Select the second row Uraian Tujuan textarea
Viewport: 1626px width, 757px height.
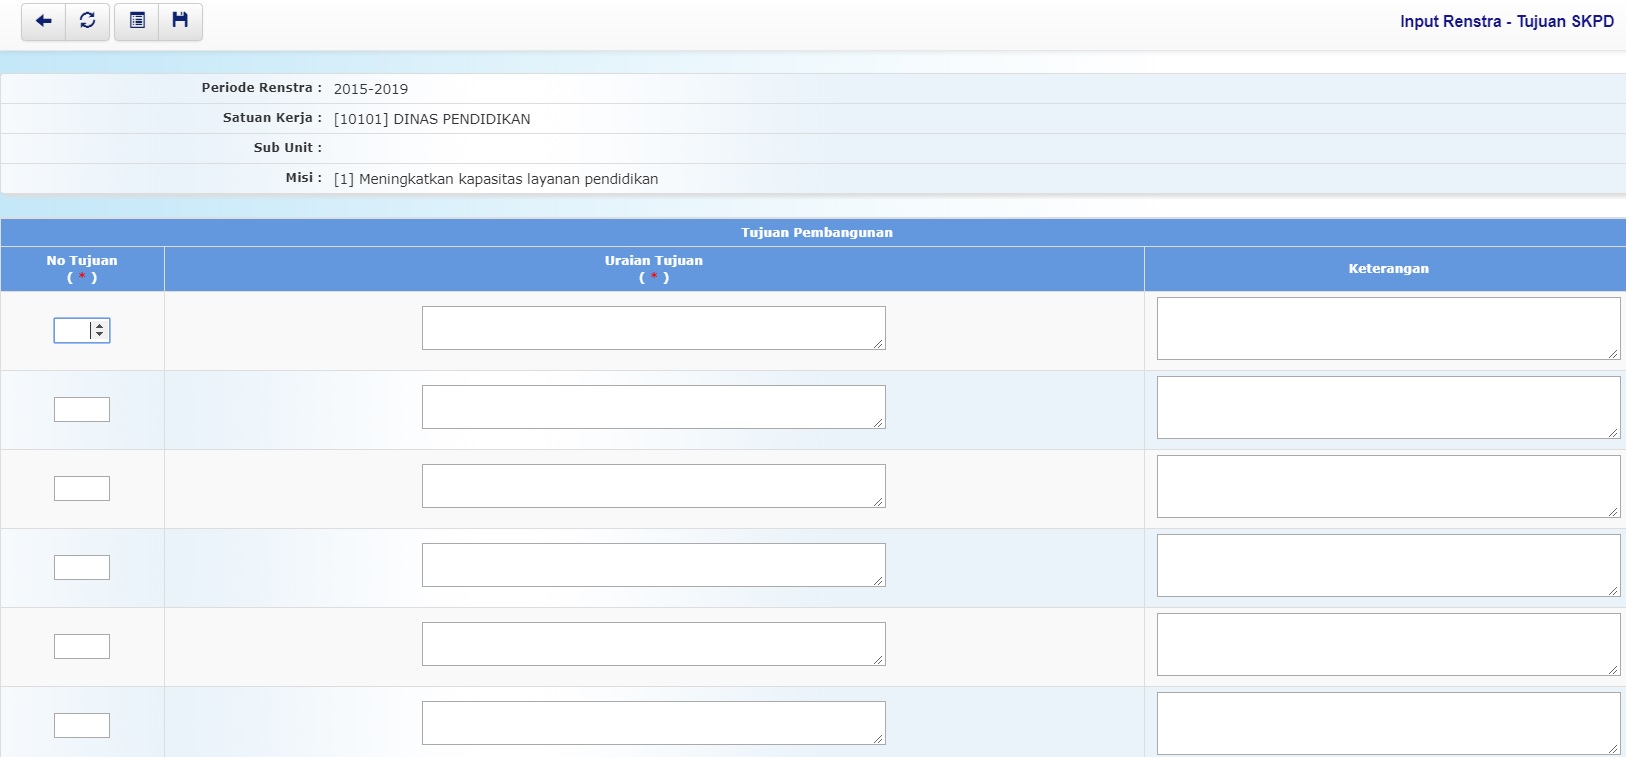[x=653, y=407]
